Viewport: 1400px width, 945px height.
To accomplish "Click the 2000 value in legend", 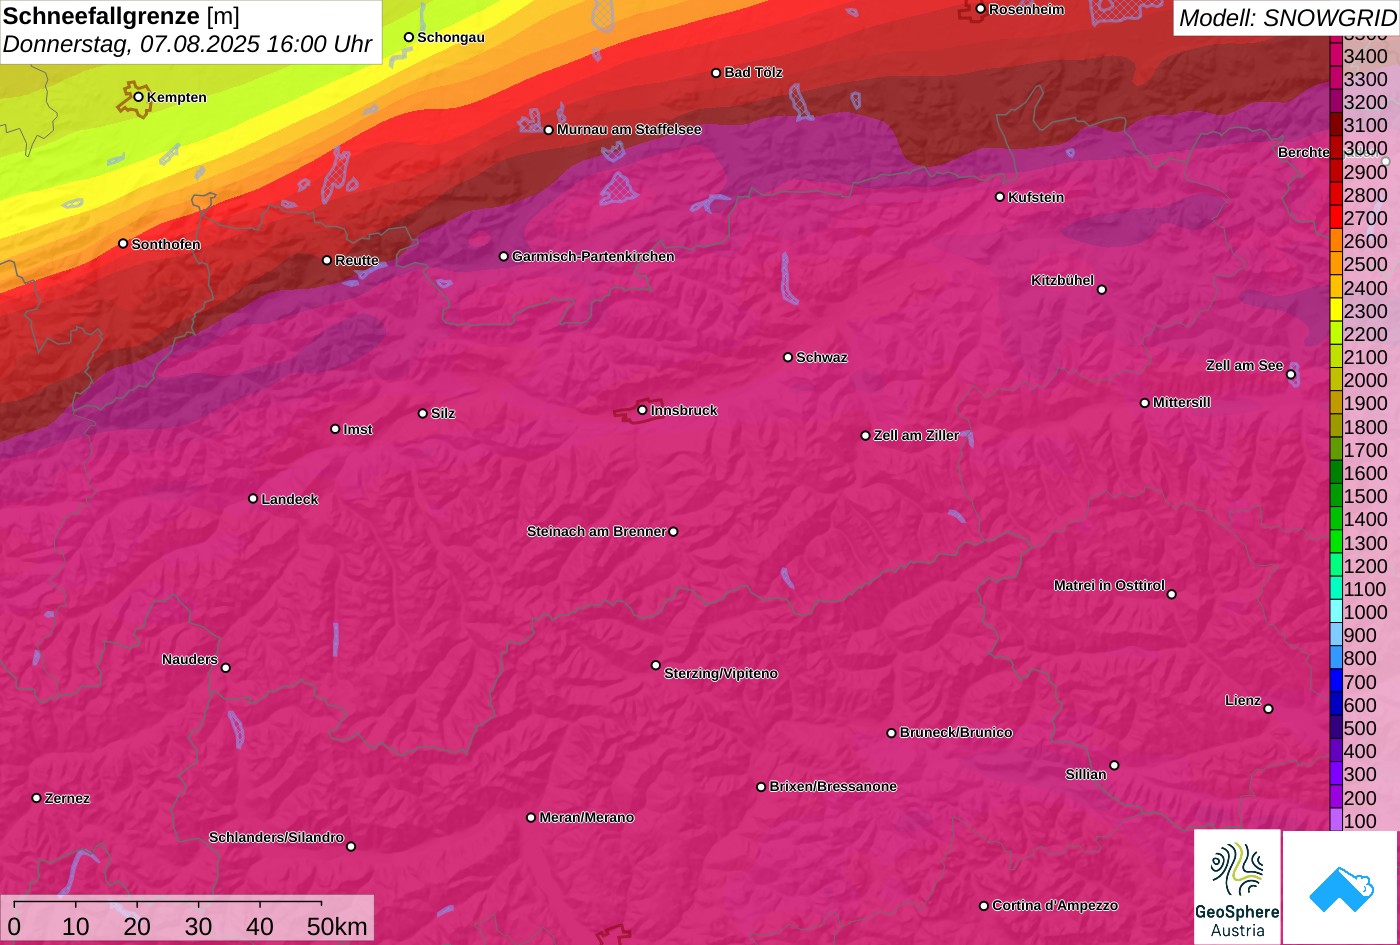I will tap(1365, 380).
